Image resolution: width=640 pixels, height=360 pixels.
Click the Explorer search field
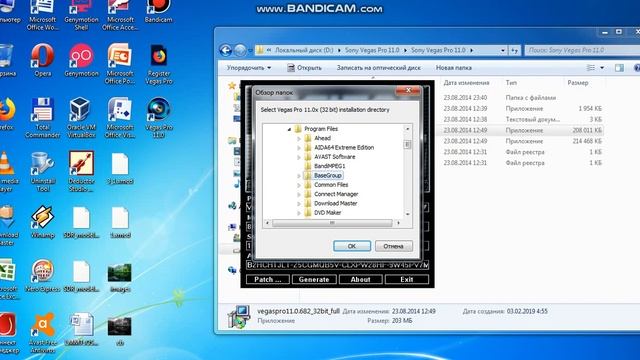582,50
